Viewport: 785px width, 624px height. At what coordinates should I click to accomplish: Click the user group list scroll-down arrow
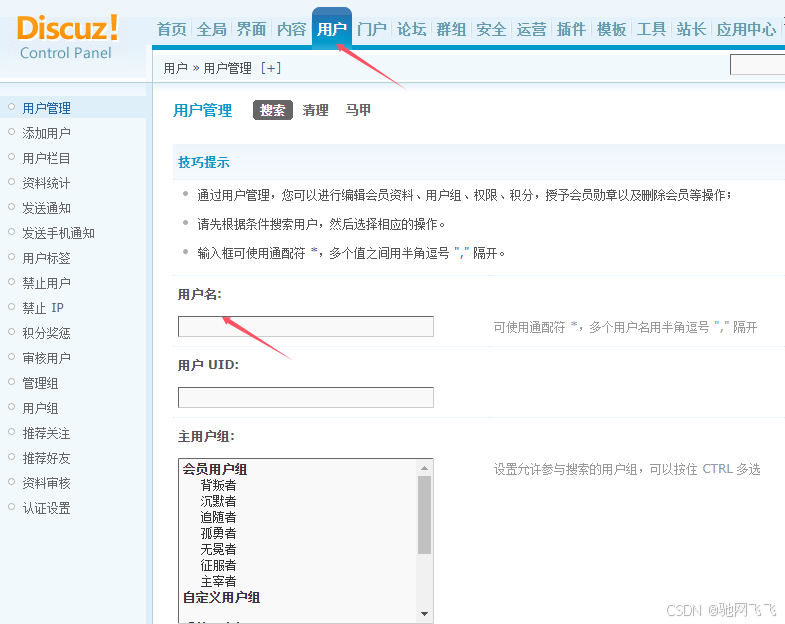(425, 614)
